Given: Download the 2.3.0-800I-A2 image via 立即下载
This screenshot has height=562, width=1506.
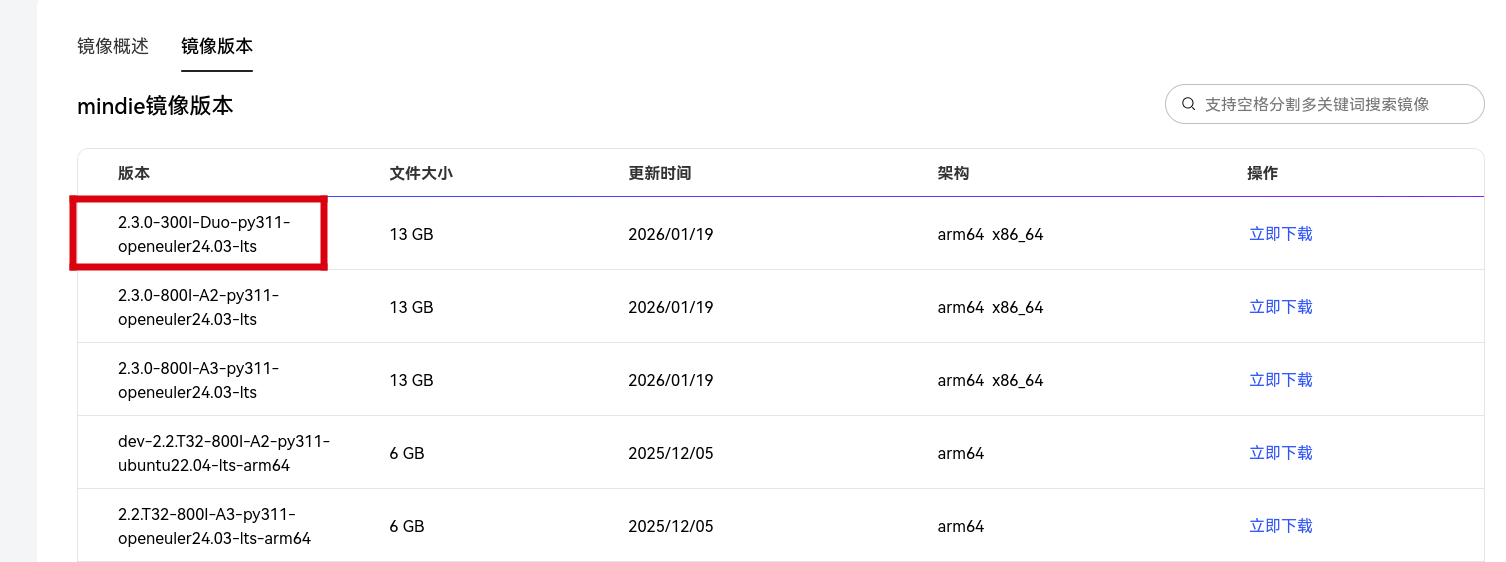Looking at the screenshot, I should [x=1280, y=307].
